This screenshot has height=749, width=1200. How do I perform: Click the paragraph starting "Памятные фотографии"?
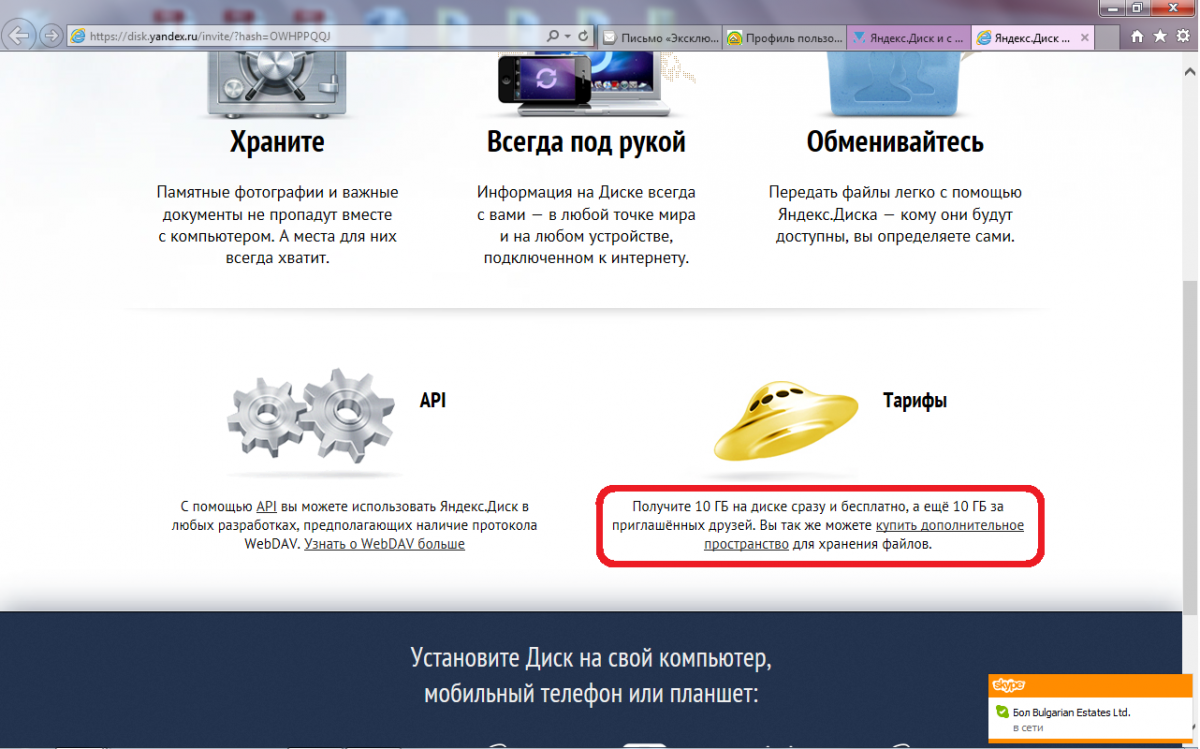click(x=277, y=225)
